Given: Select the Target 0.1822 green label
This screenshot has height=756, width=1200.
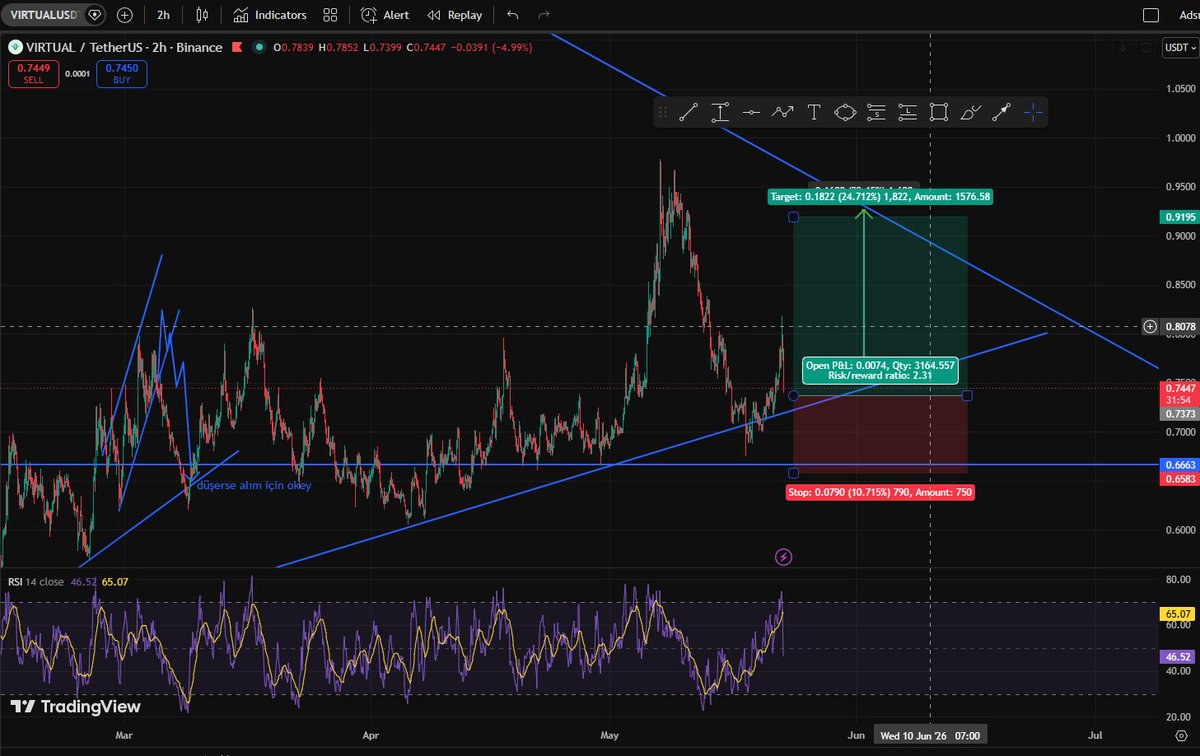Looking at the screenshot, I should click(x=880, y=198).
